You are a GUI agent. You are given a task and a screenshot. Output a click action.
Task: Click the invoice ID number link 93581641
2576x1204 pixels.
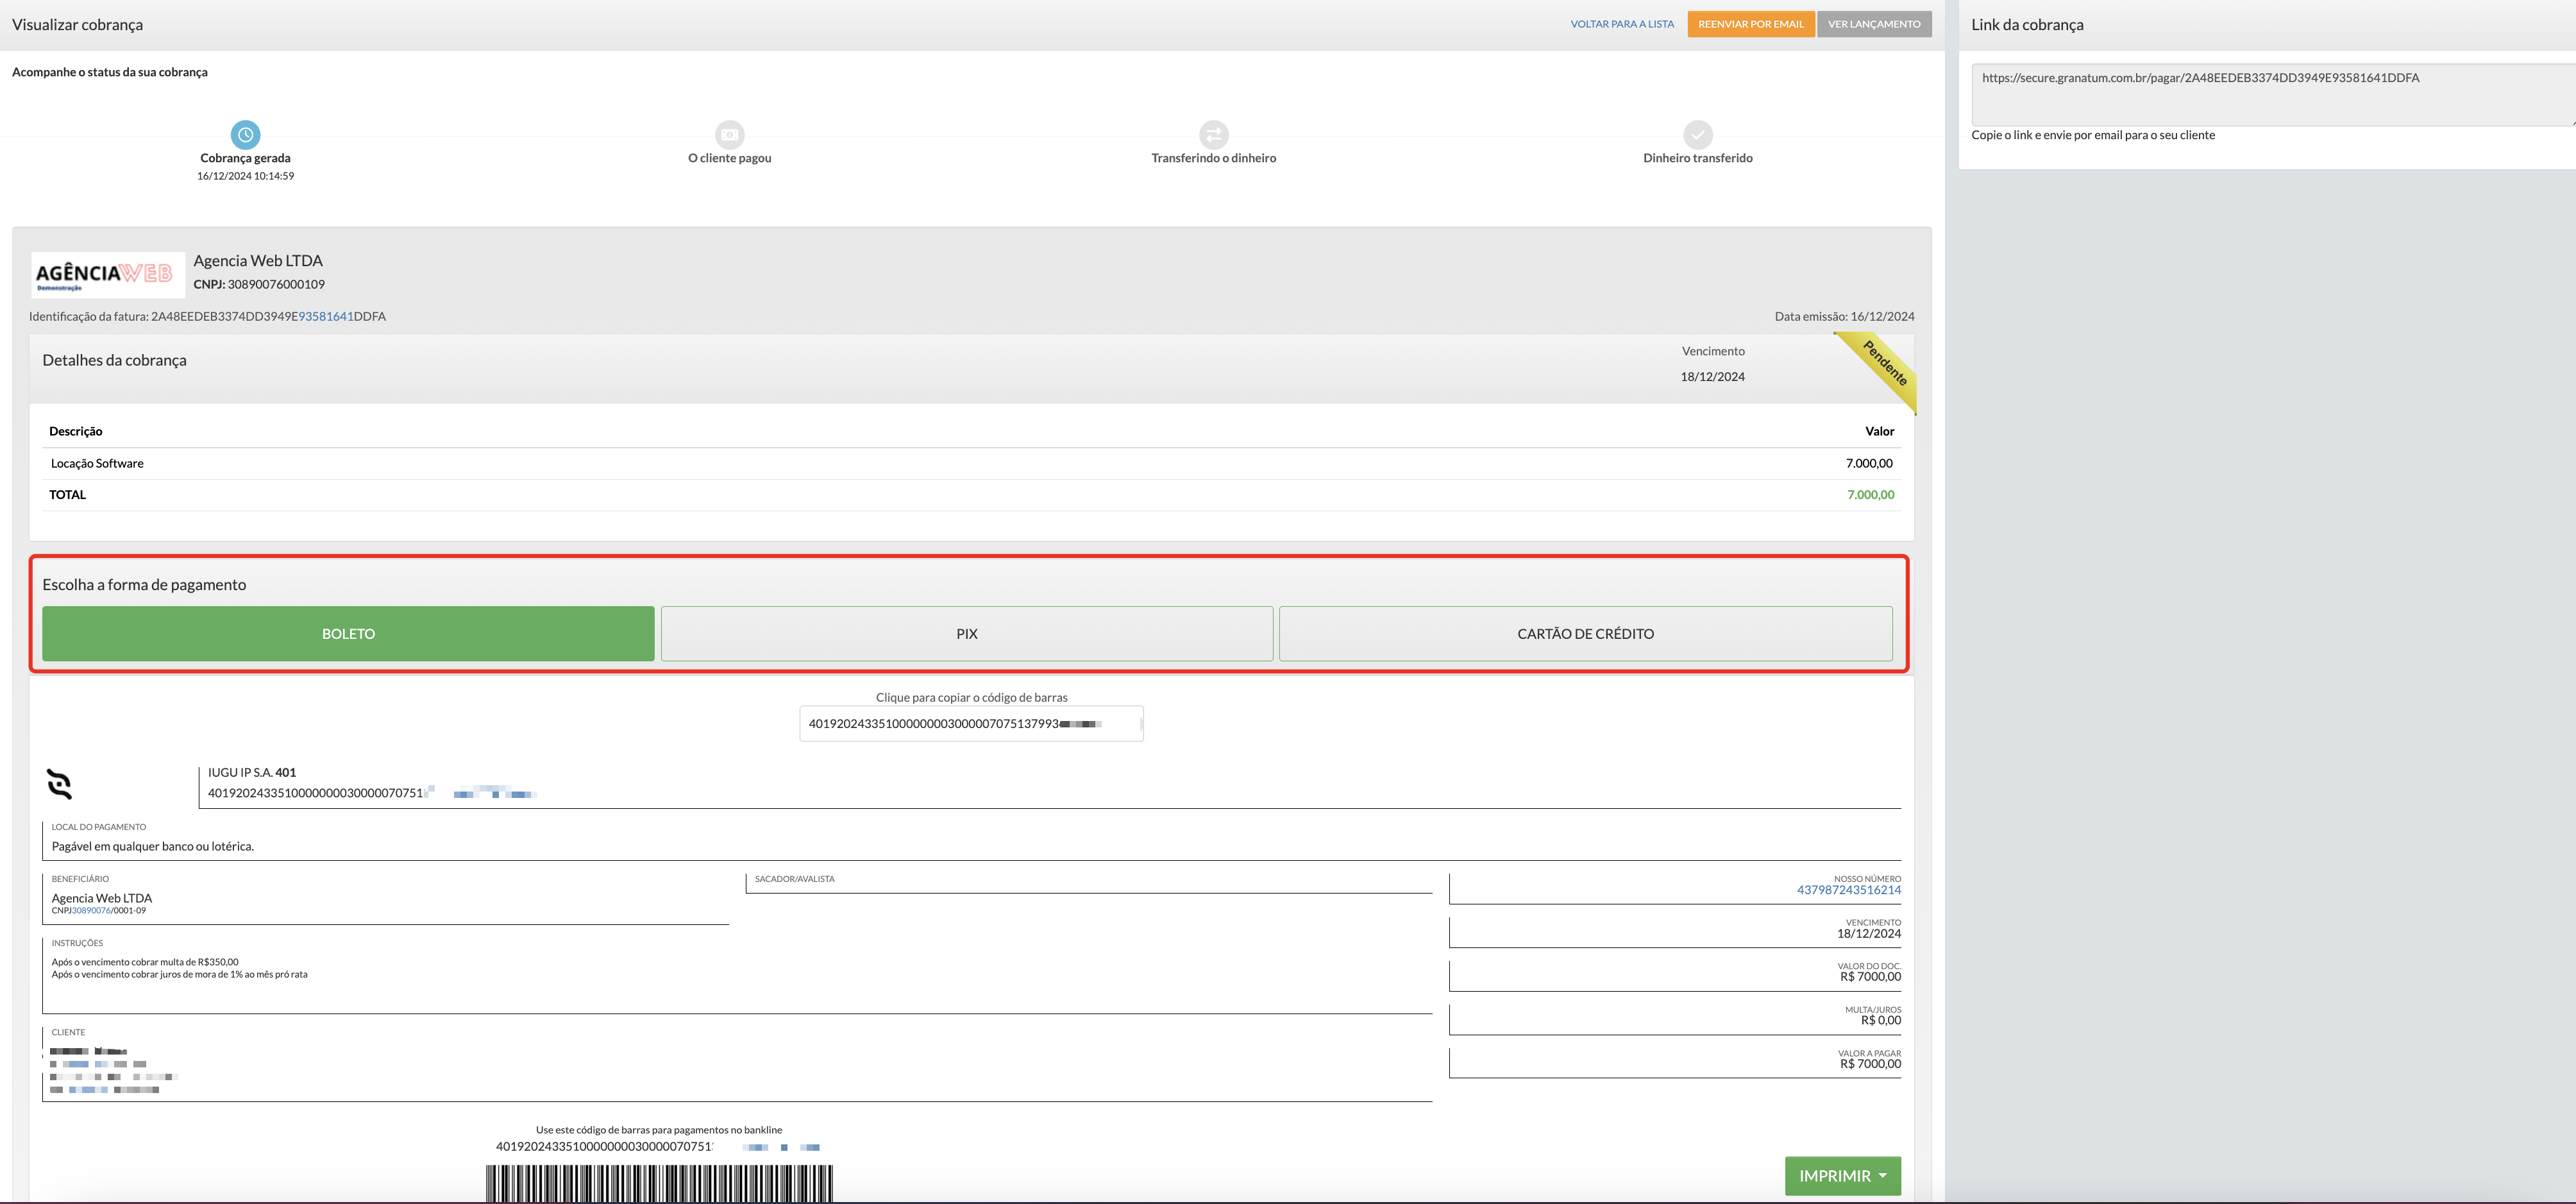tap(325, 317)
